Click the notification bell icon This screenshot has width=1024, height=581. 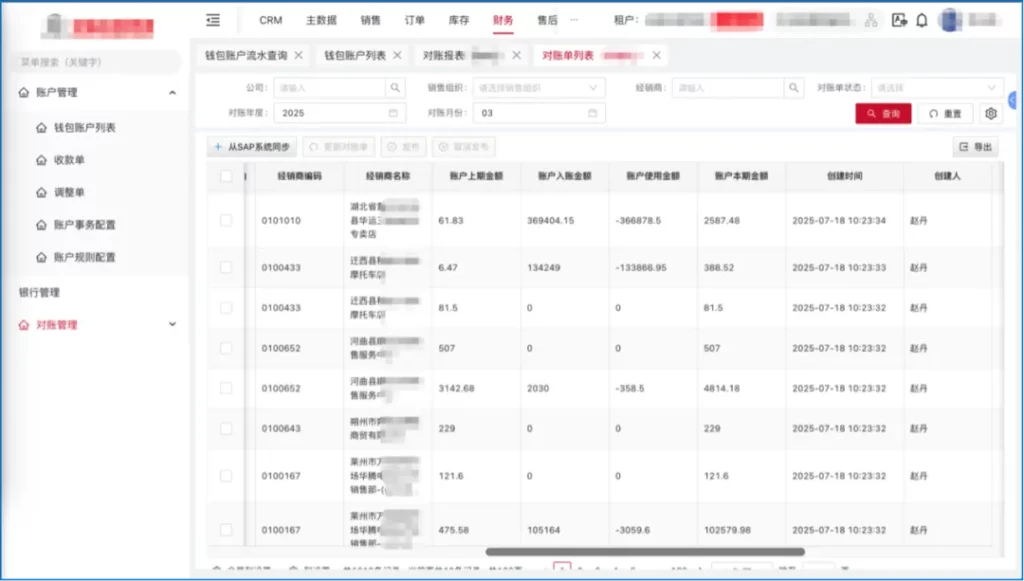point(921,20)
